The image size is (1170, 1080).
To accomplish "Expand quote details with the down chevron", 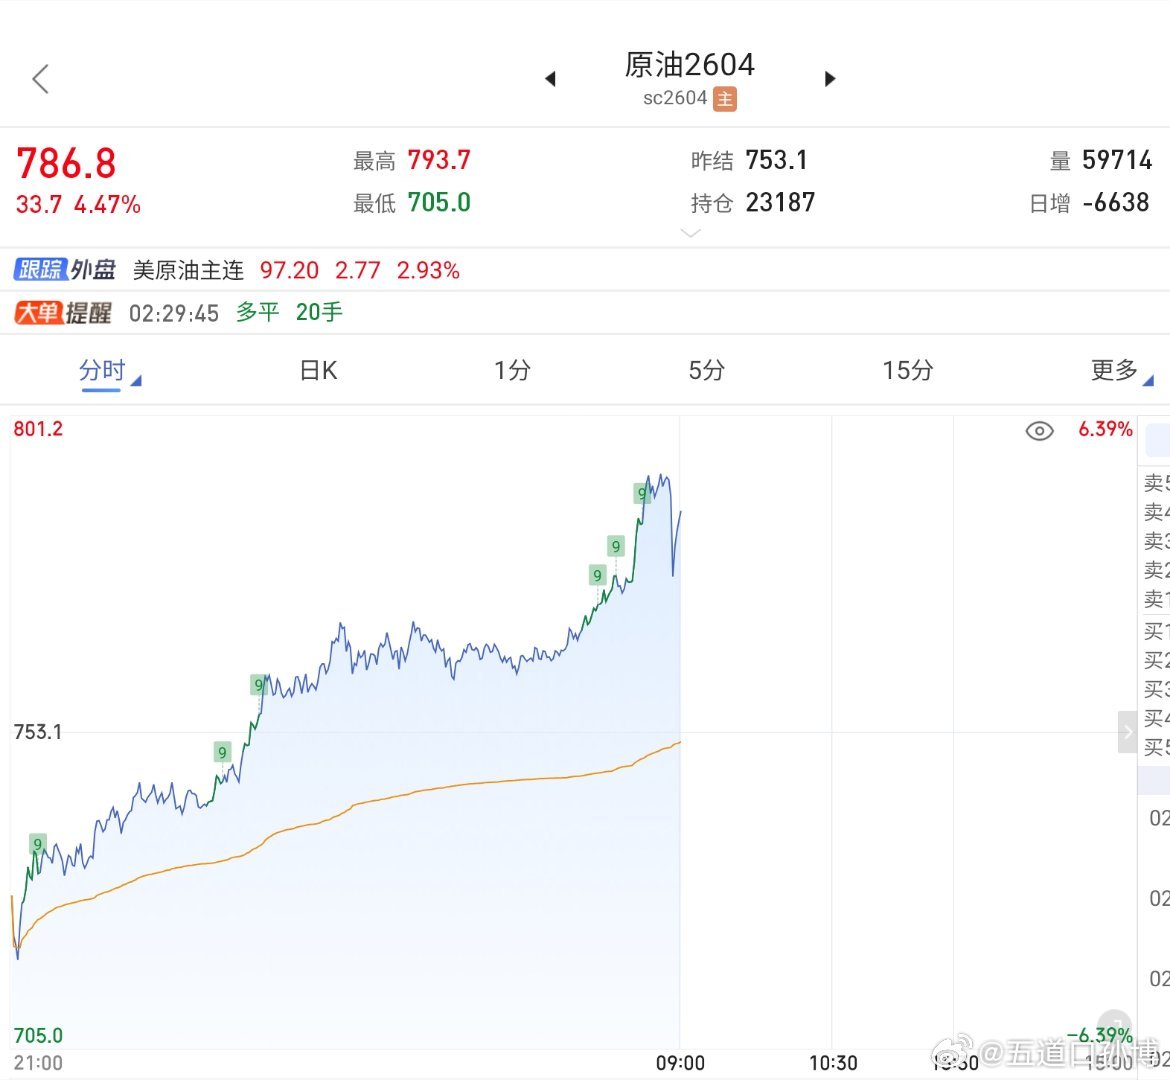I will click(x=690, y=233).
